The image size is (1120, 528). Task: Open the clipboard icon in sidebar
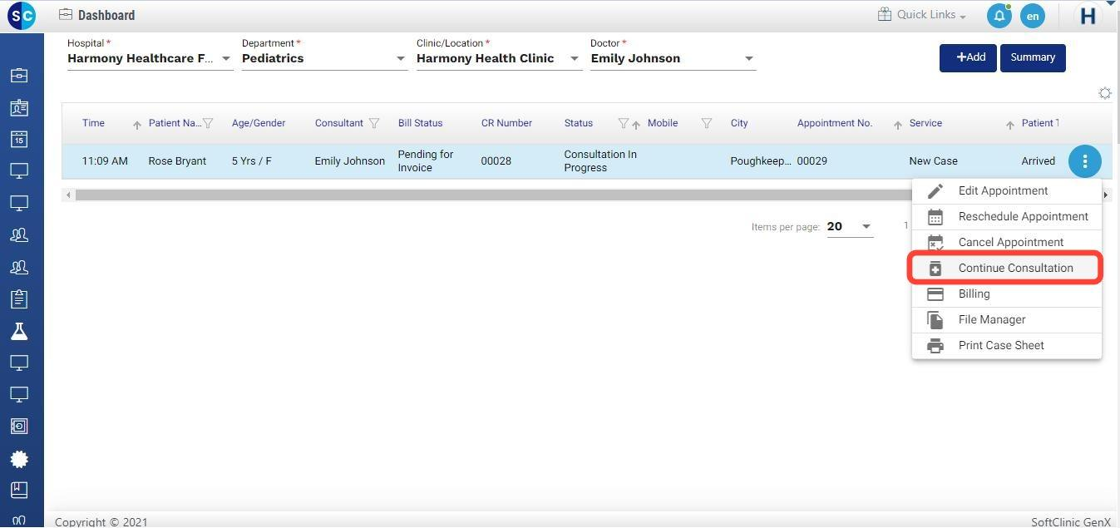tap(19, 299)
